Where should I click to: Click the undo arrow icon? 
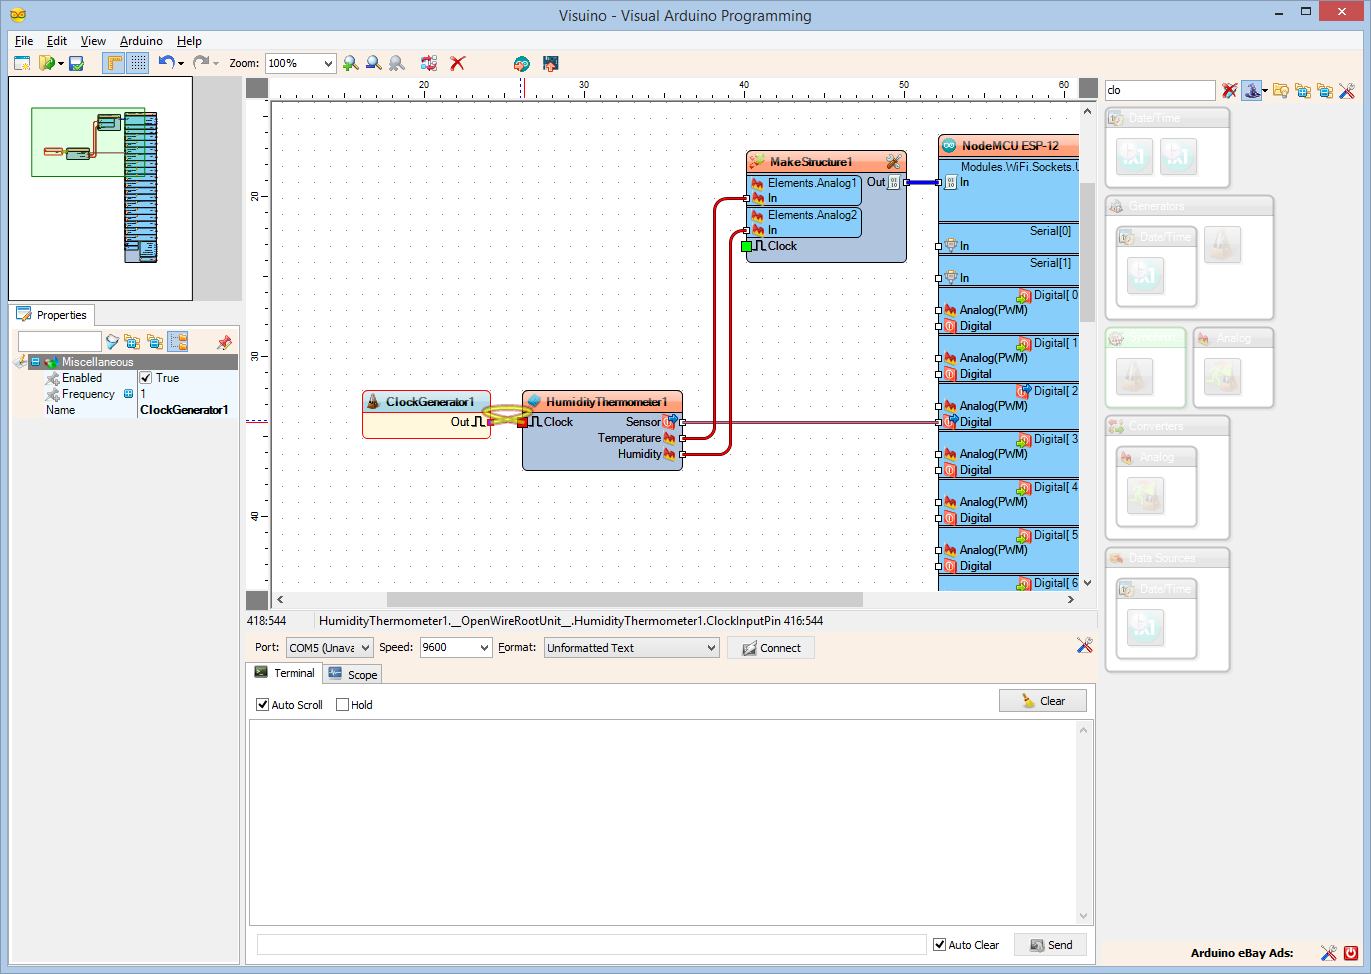tap(167, 63)
